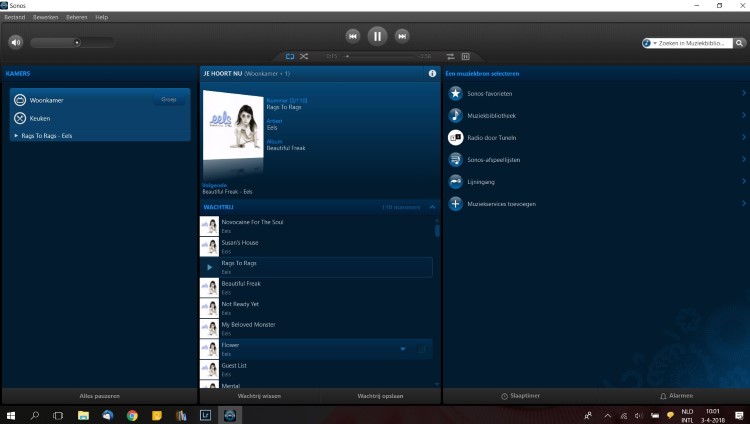Toggle crossfade option beside the seek bar
Screen dimensions: 750x424
[450, 56]
